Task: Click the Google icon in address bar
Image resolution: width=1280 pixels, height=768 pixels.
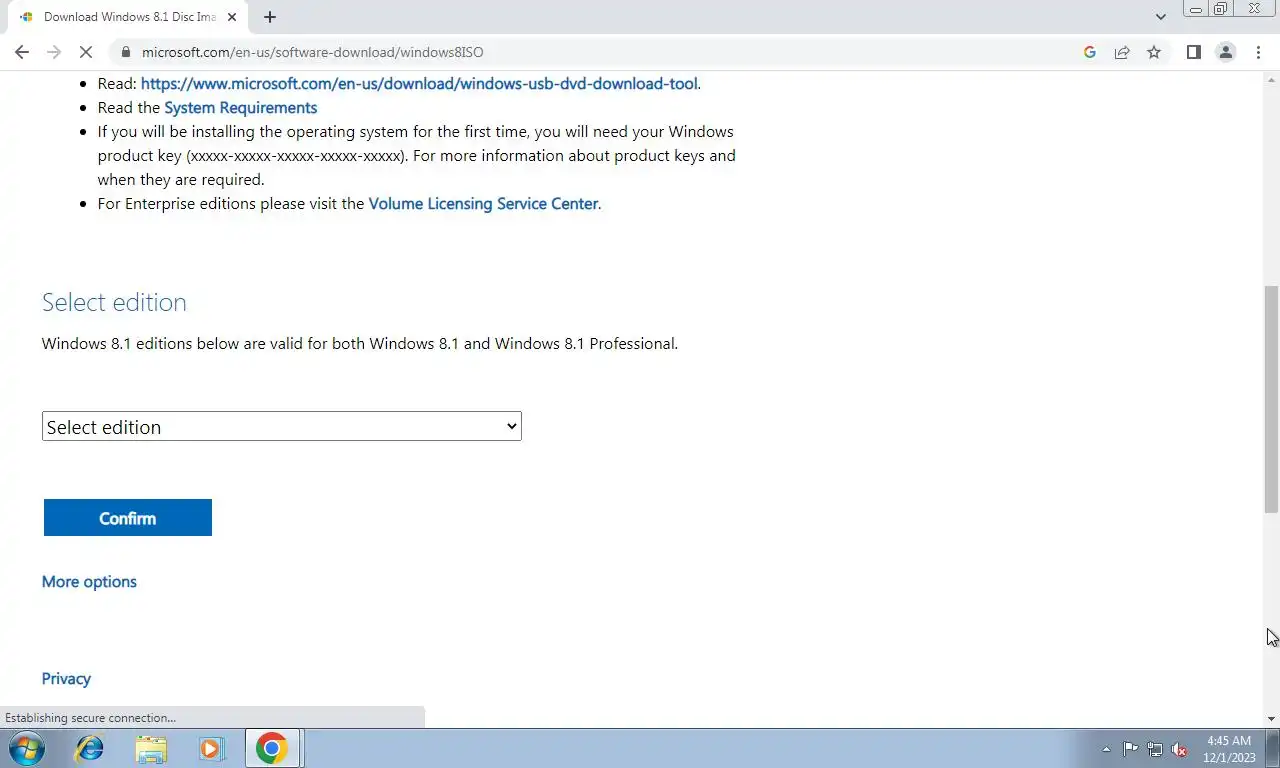Action: pyautogui.click(x=1090, y=52)
